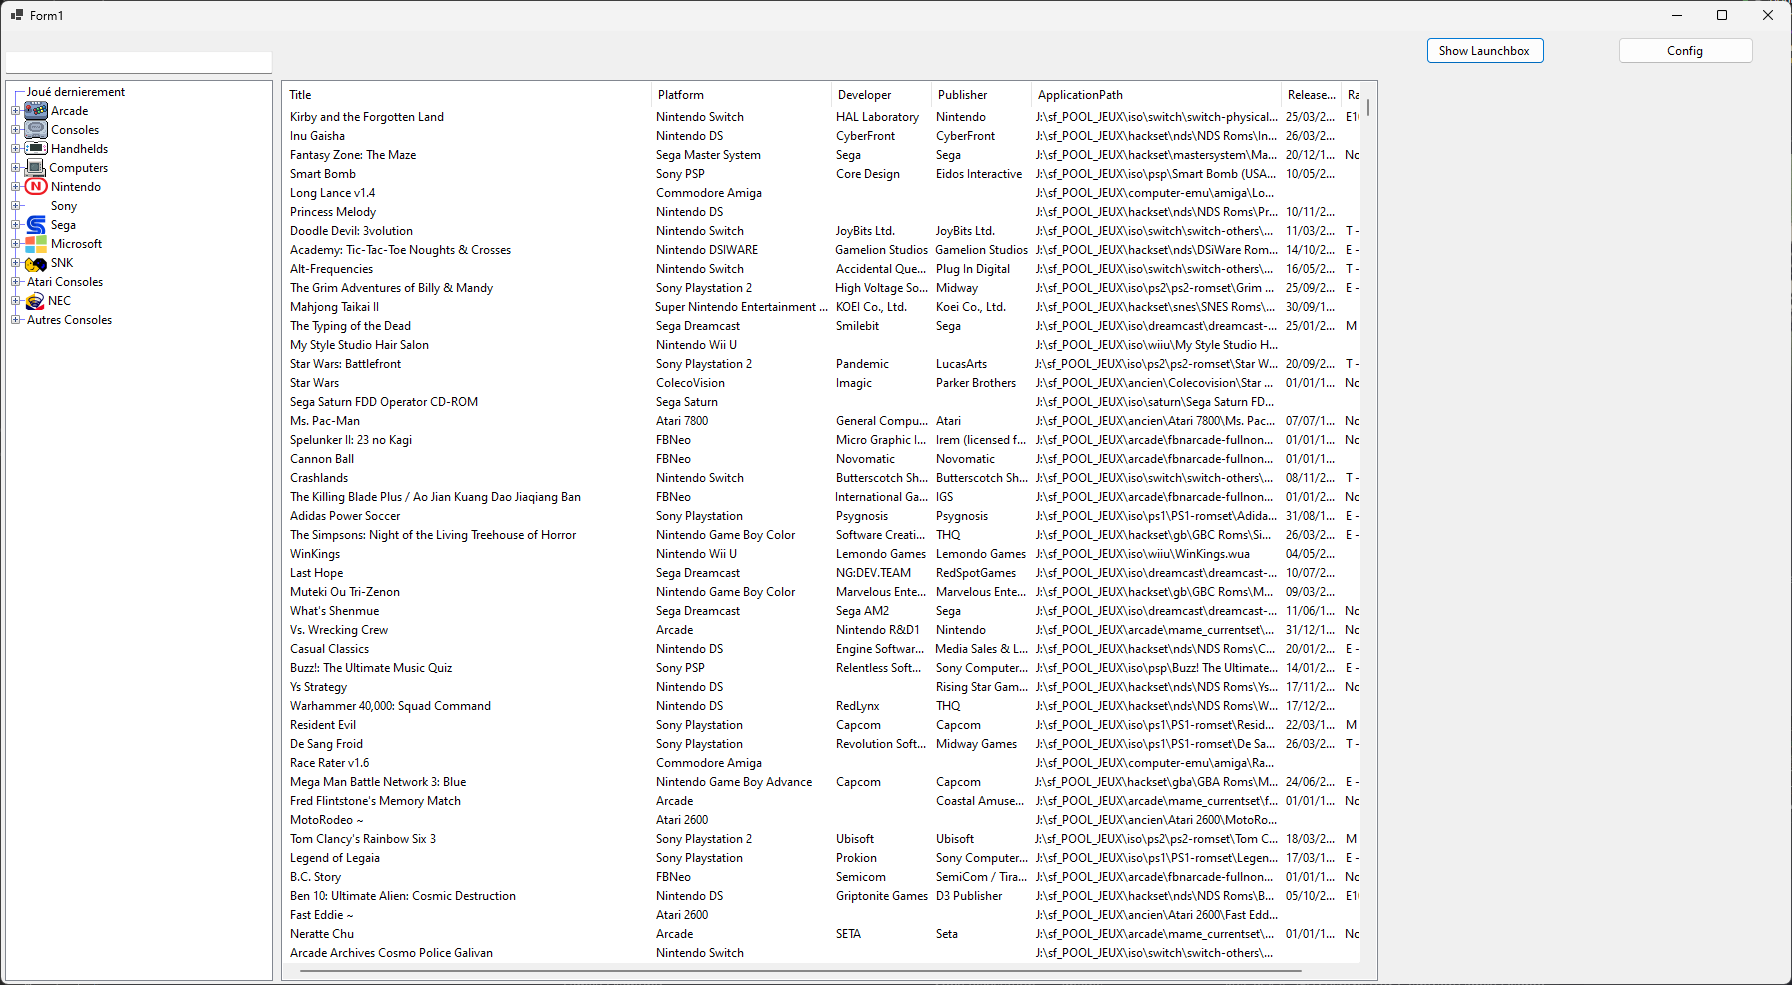This screenshot has width=1792, height=985.
Task: Select the Atari Consoles label in tree
Action: pos(65,282)
